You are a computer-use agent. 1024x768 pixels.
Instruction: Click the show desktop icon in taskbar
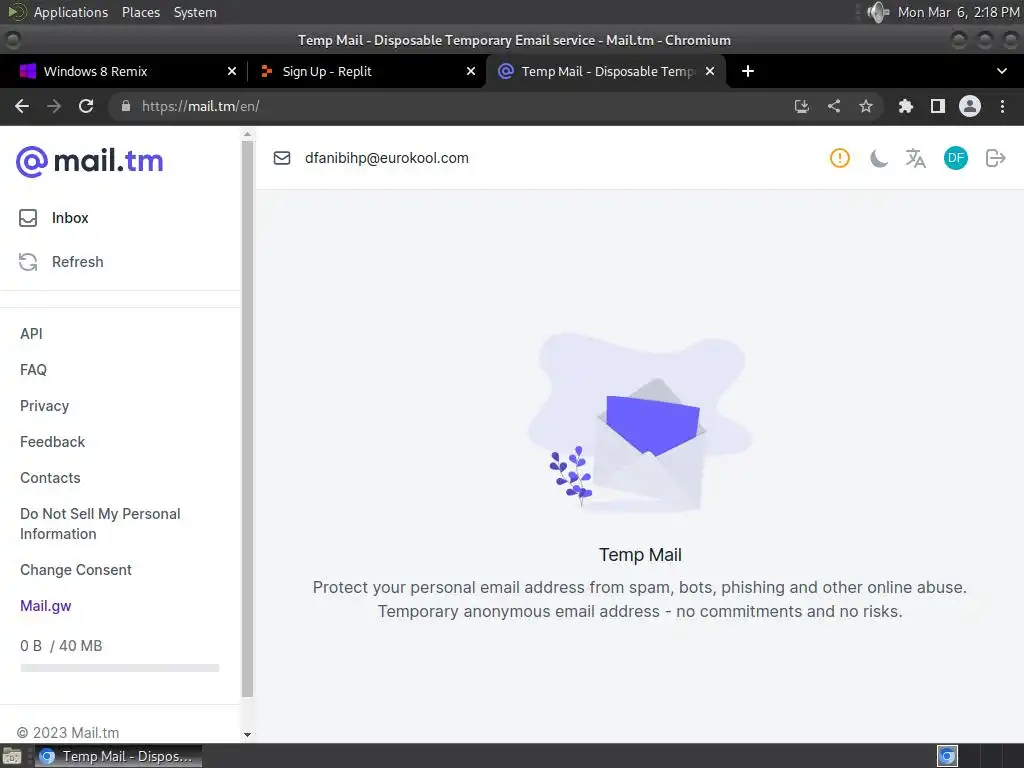(12, 756)
